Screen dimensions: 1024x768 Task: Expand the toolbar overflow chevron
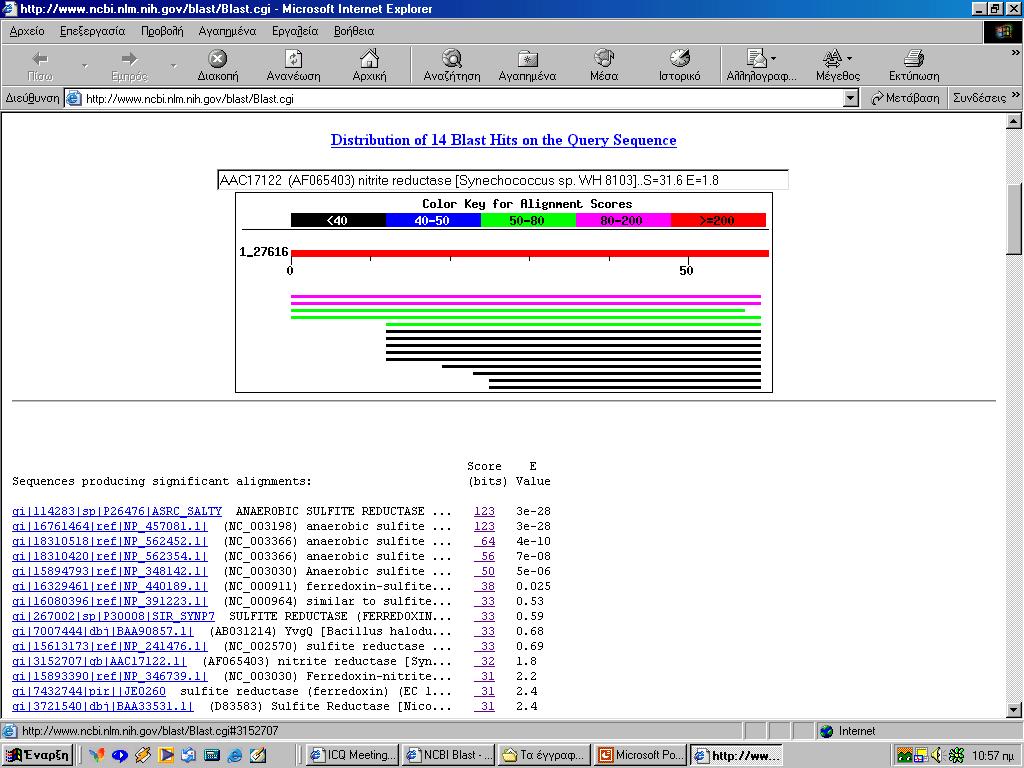pyautogui.click(x=1016, y=53)
